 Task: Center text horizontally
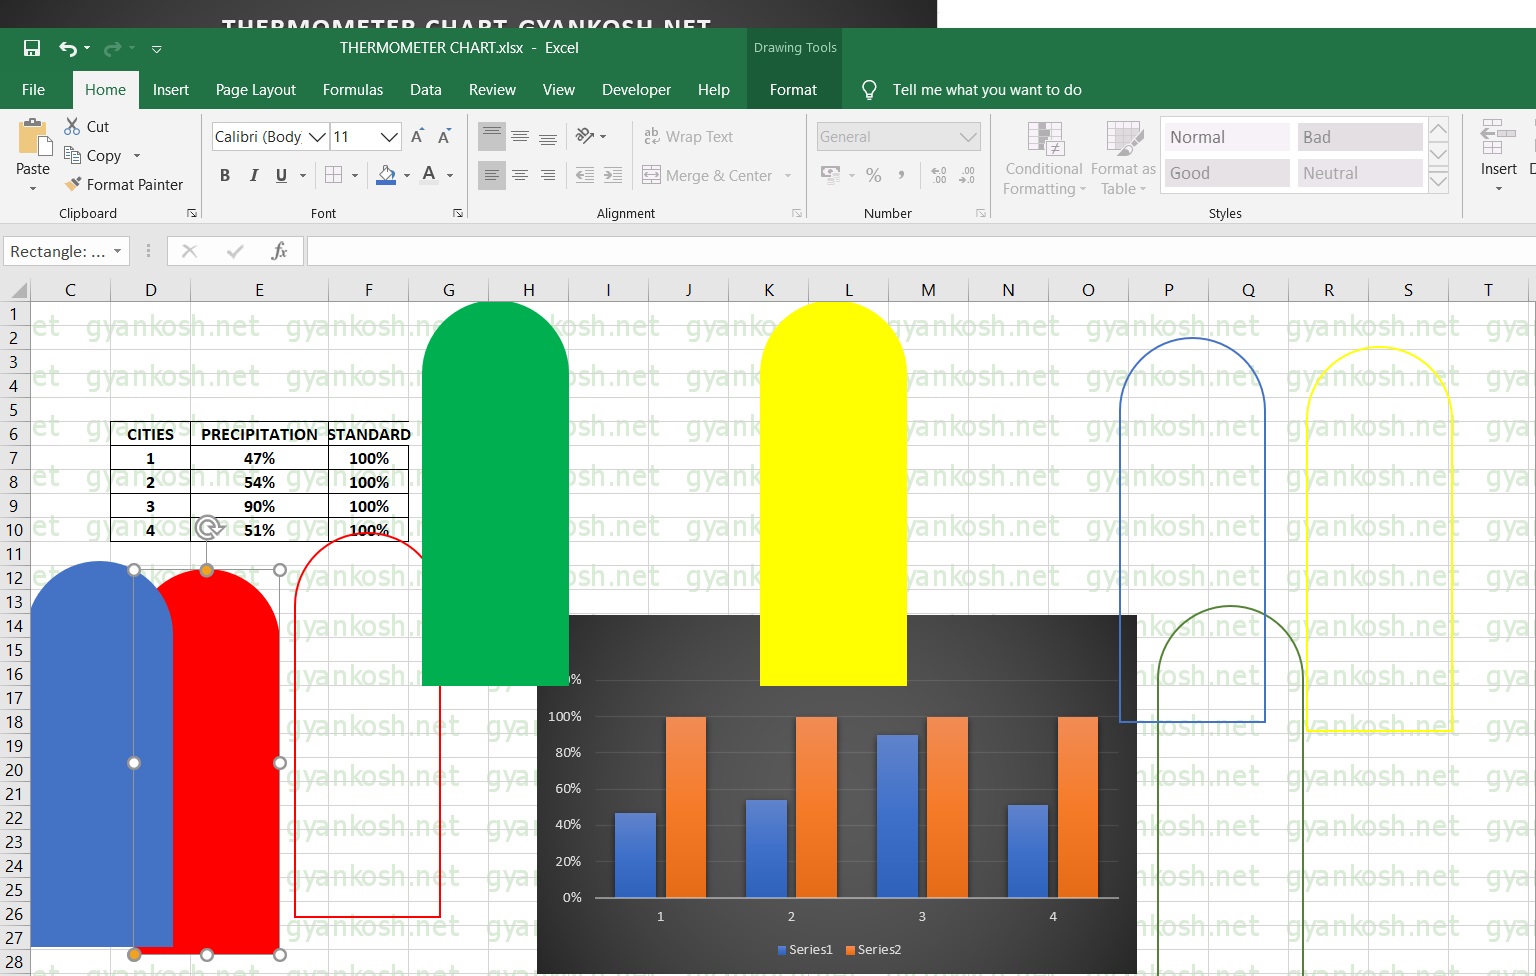point(520,175)
